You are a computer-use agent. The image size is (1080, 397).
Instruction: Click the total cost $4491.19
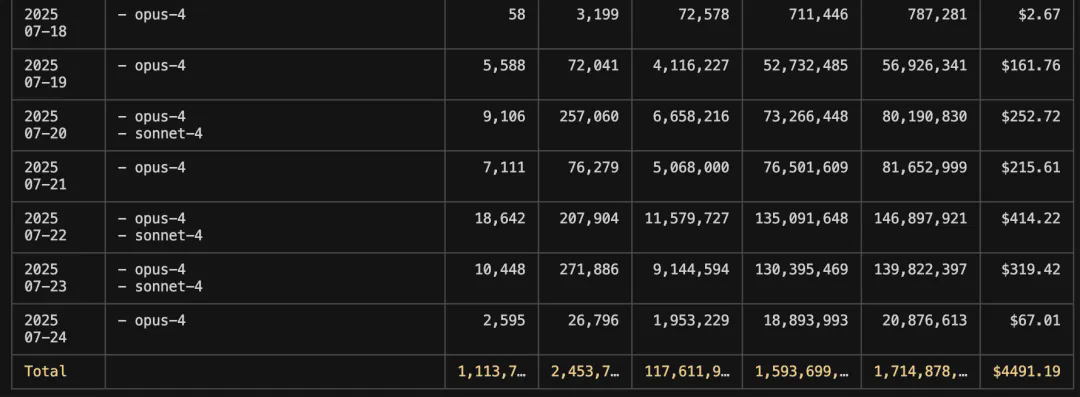point(1026,371)
